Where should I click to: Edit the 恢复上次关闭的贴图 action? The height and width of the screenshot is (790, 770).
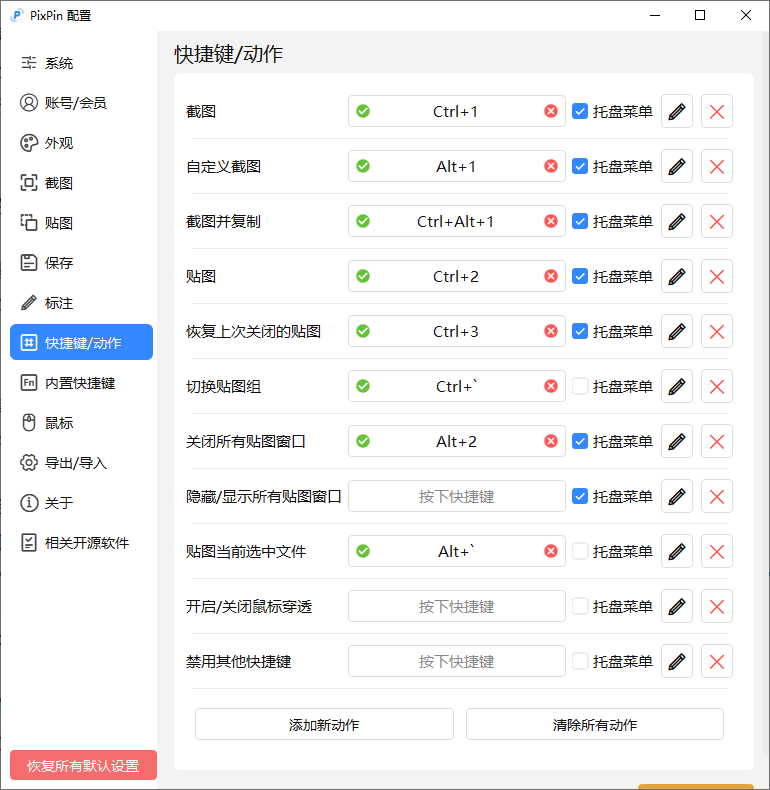point(677,332)
